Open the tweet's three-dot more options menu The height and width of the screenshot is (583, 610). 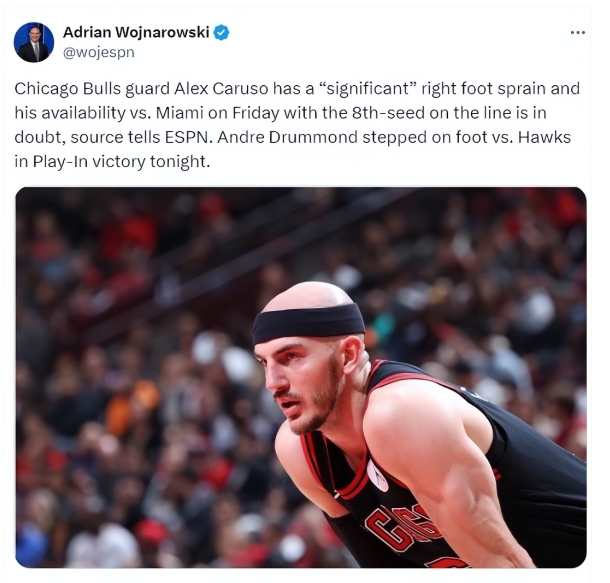point(578,33)
